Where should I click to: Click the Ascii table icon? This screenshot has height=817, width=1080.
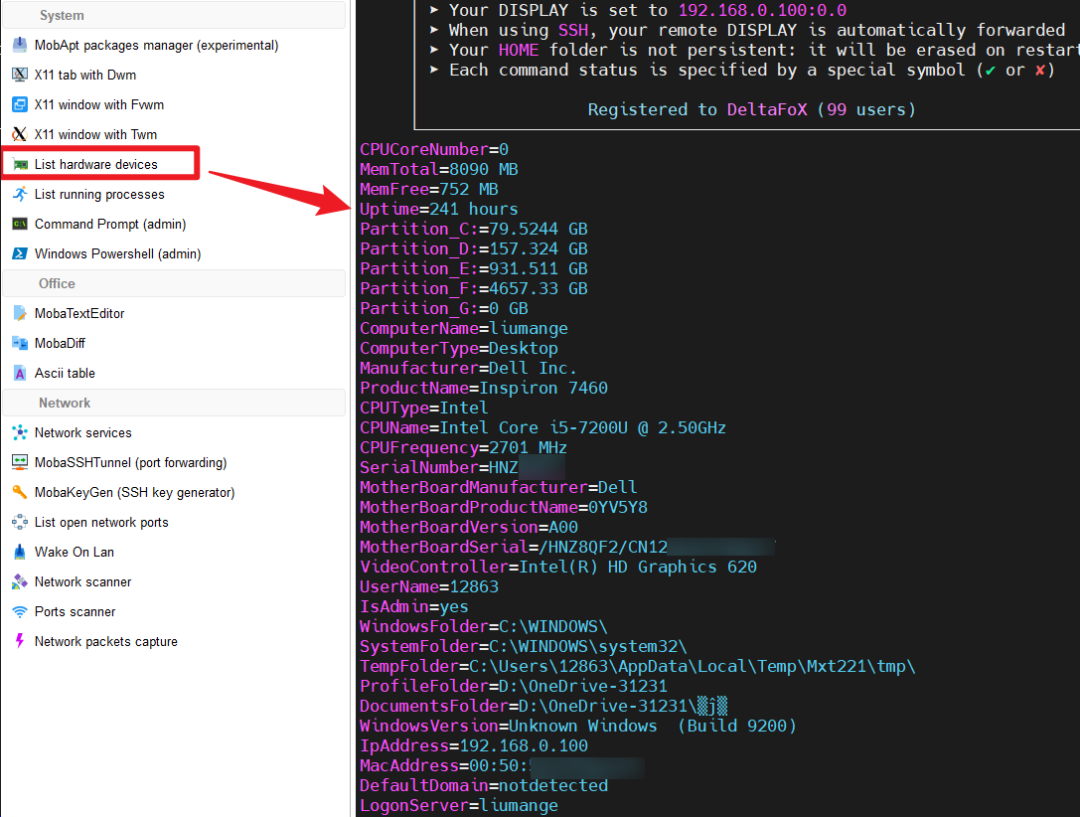[x=20, y=373]
